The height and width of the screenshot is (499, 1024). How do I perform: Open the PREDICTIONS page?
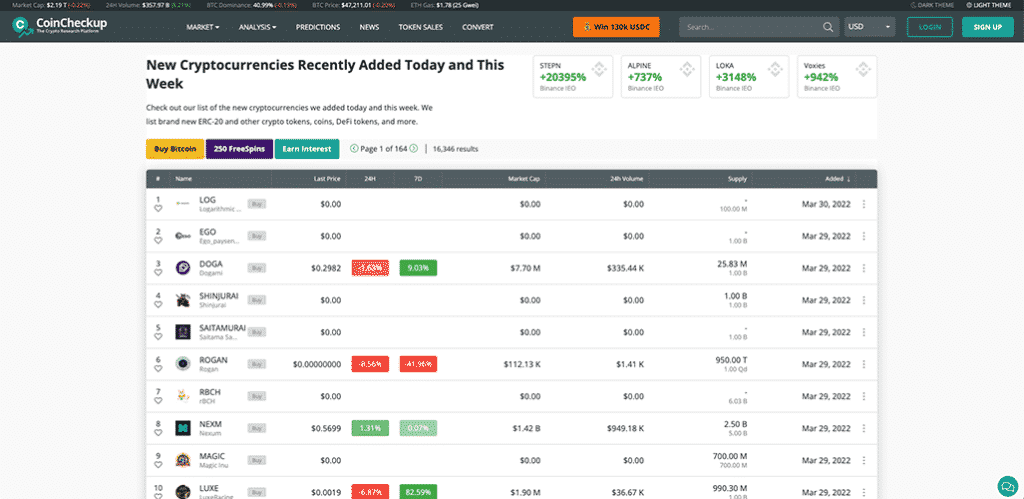click(318, 27)
